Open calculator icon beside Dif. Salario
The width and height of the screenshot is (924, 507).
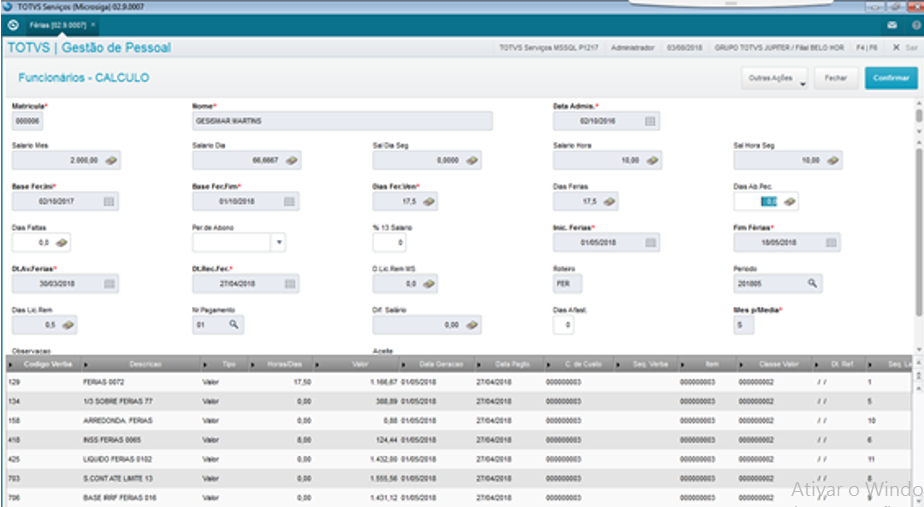(471, 325)
